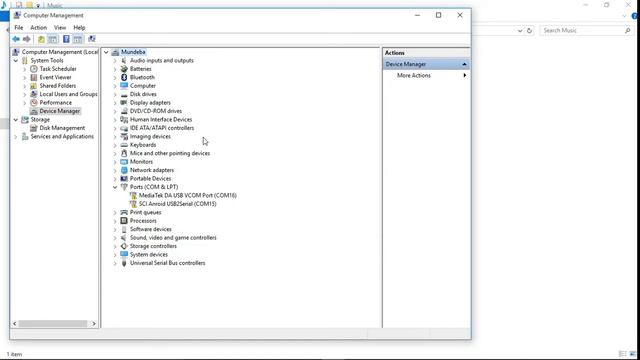This screenshot has width=640, height=360.
Task: Click the Event Viewer icon
Action: click(34, 77)
